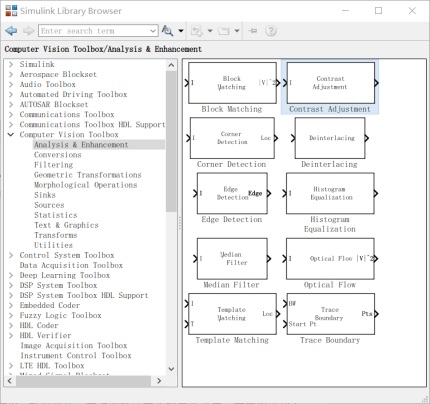Screen dimensions: 430x404
Task: Expand the Control System Toolbox node
Action: tap(11, 255)
